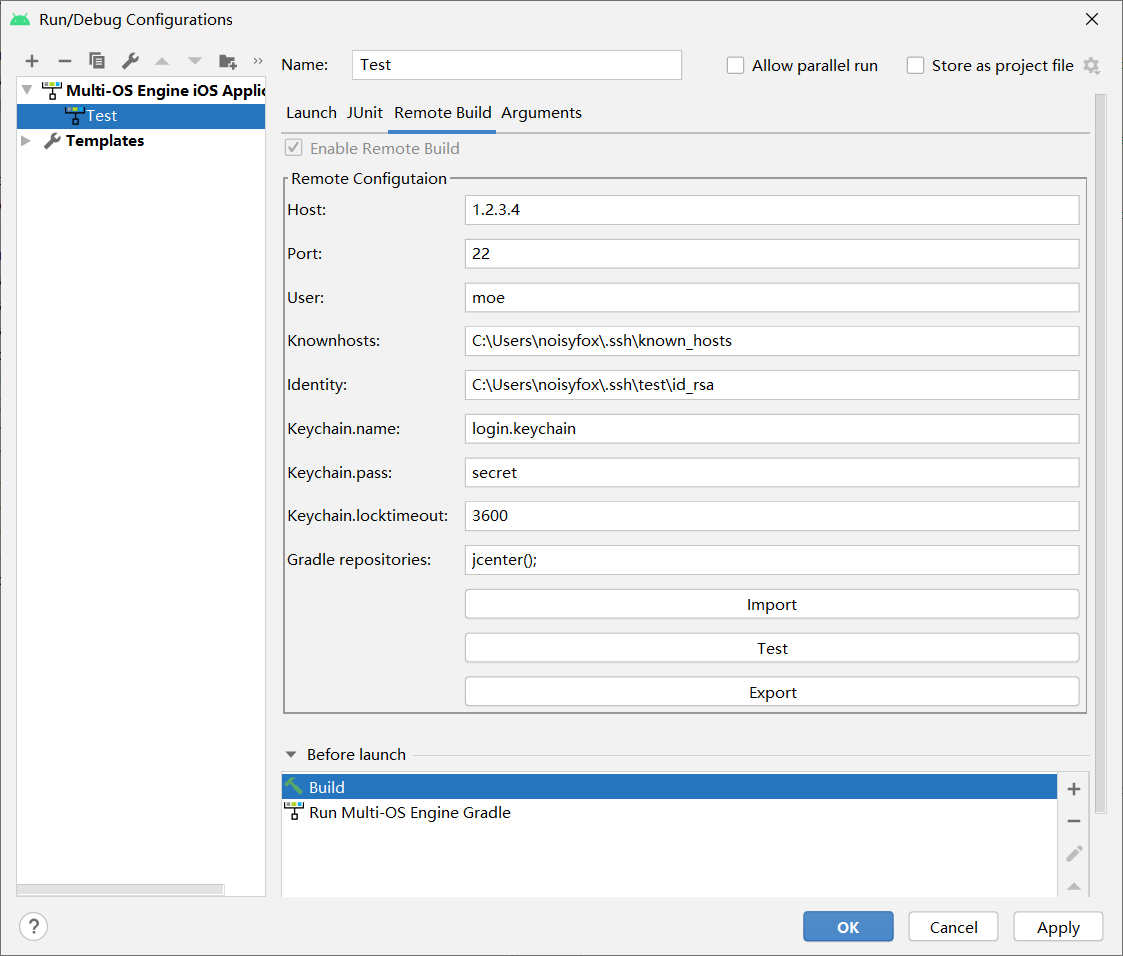1123x956 pixels.
Task: Close the Run/Debug Configurations dialog
Action: point(1091,19)
